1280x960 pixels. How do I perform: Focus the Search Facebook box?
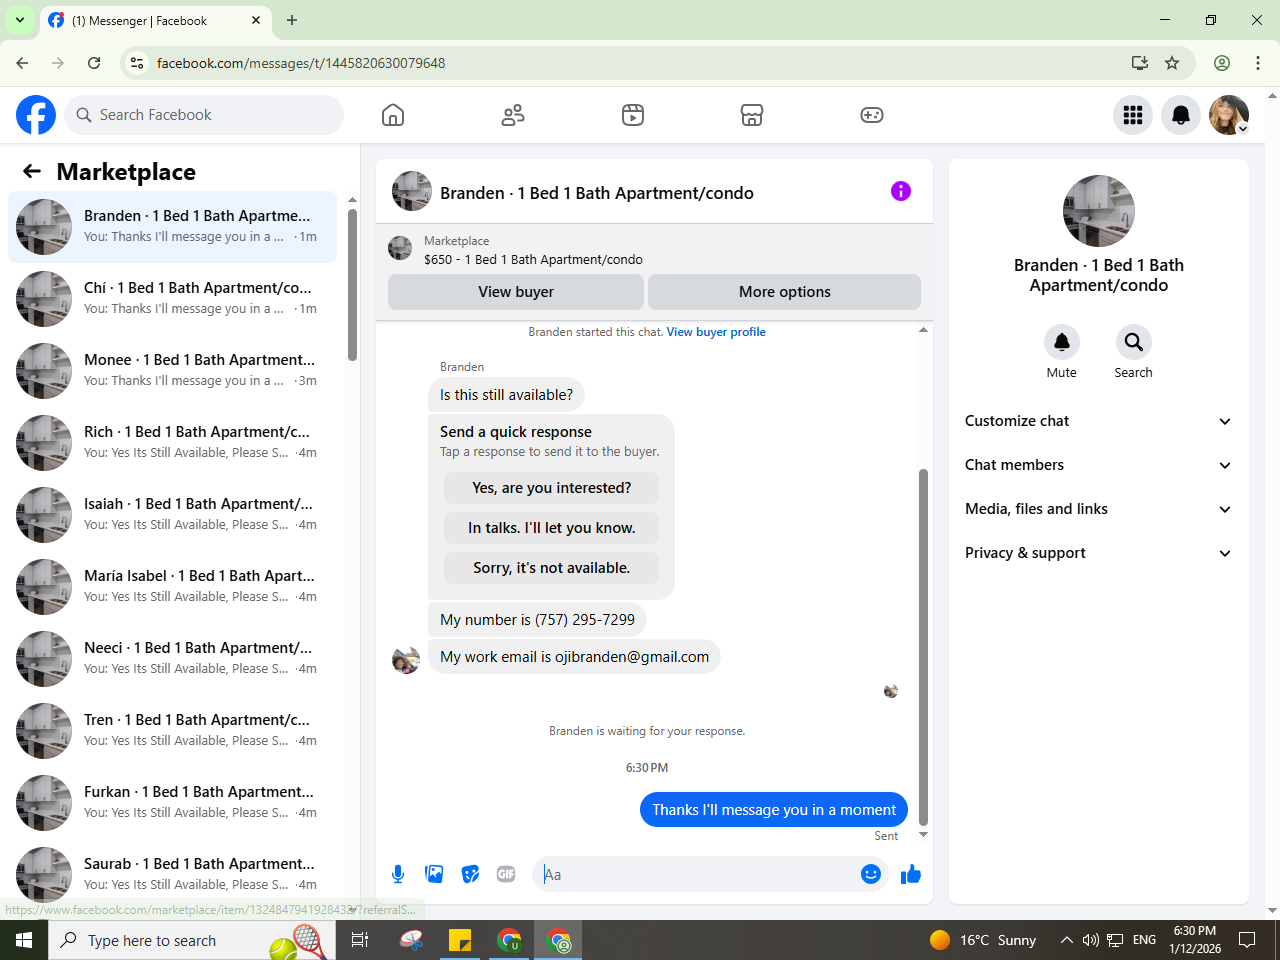204,115
